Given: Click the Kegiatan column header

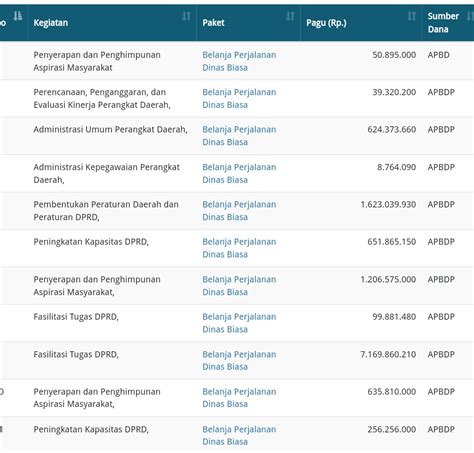Looking at the screenshot, I should (112, 23).
